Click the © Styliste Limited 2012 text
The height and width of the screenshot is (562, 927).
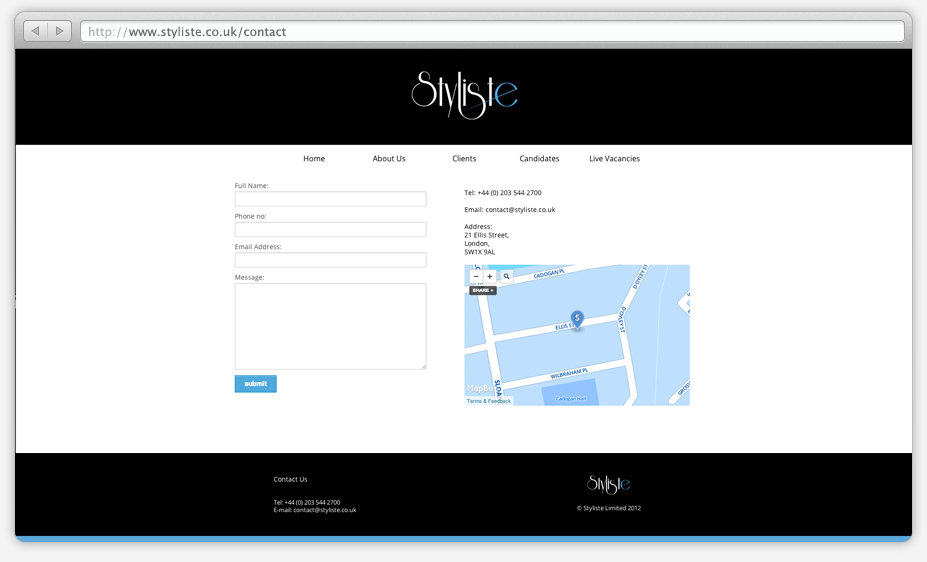609,508
